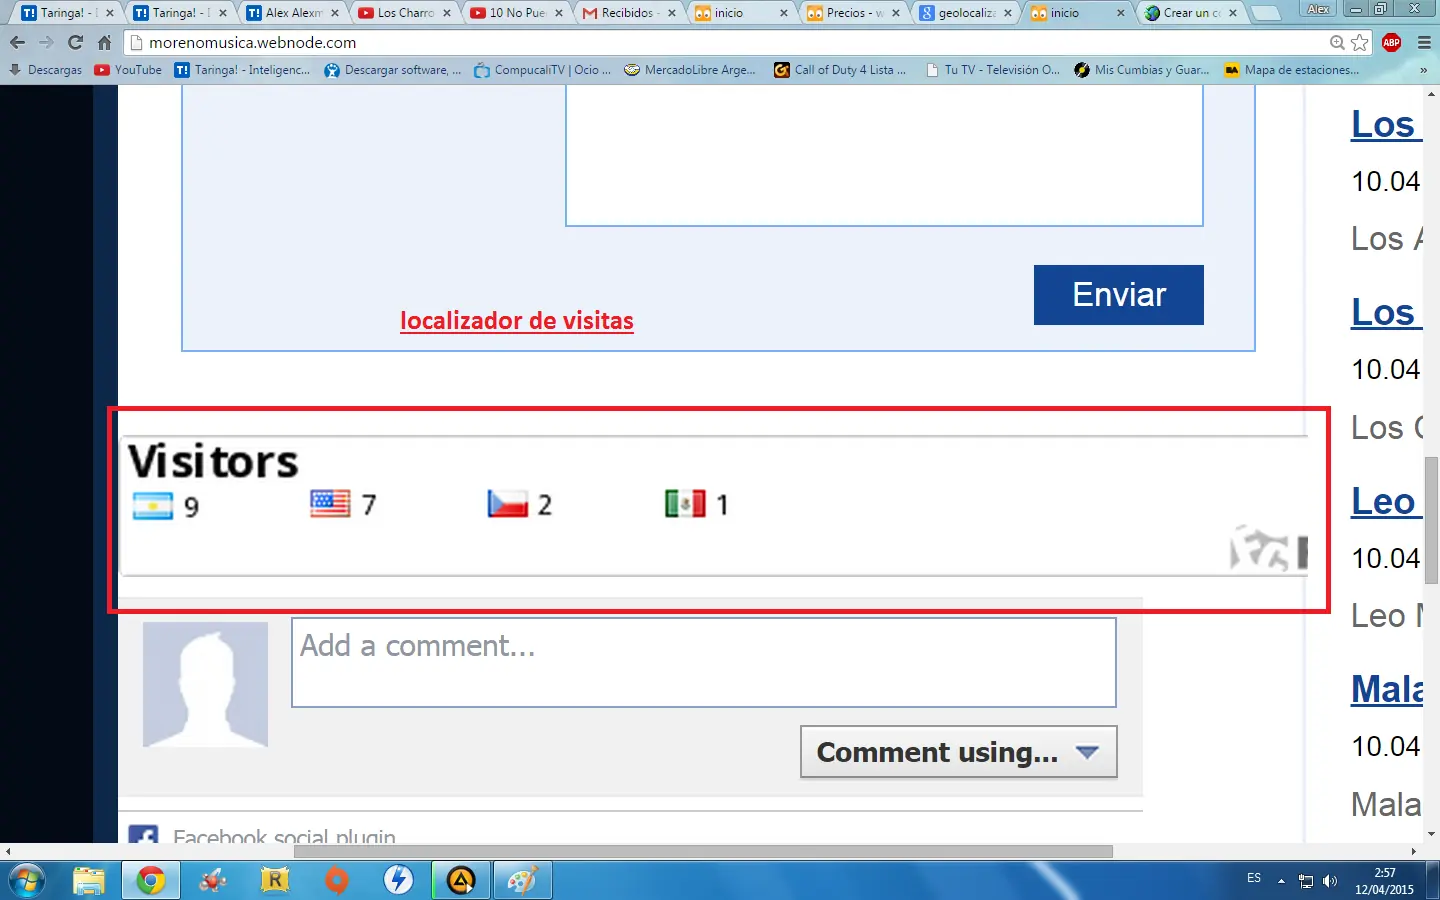Open the Windows Start menu
Viewport: 1440px width, 900px height.
coord(25,881)
